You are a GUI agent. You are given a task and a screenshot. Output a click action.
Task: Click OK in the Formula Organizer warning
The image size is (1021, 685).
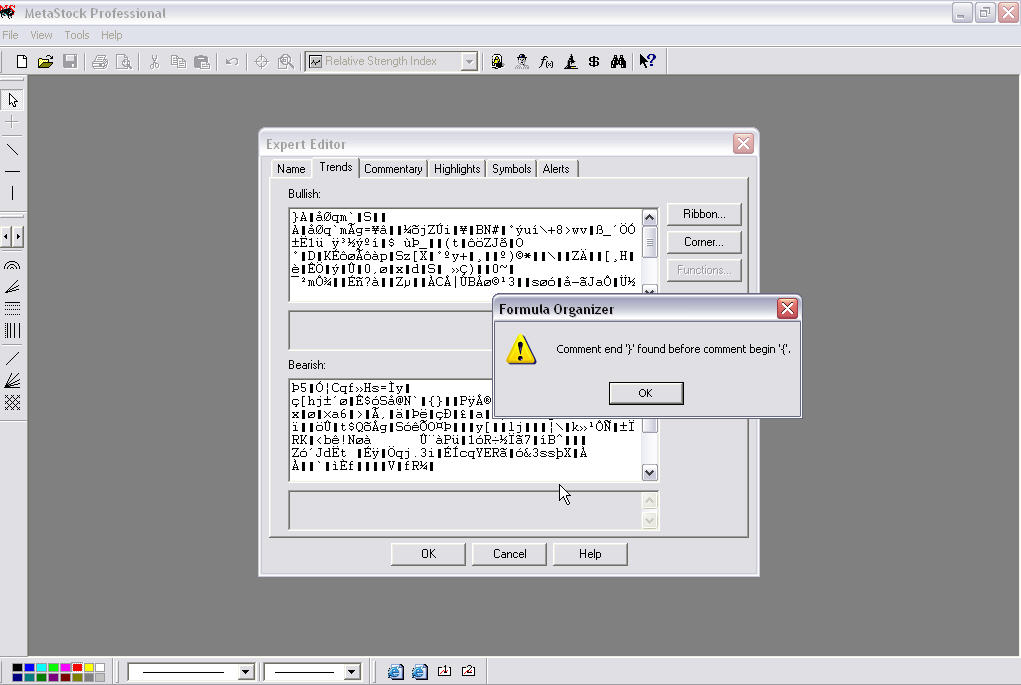click(x=646, y=393)
